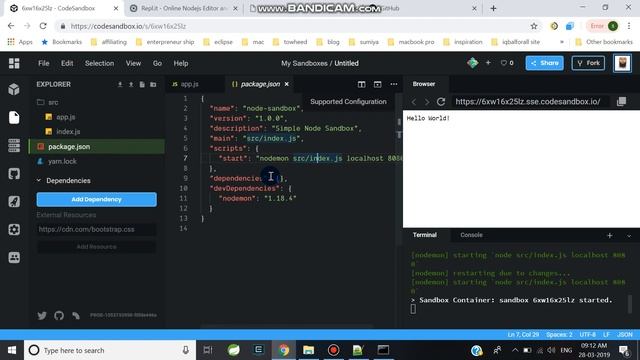Add a new terminal with plus icon

coord(609,236)
